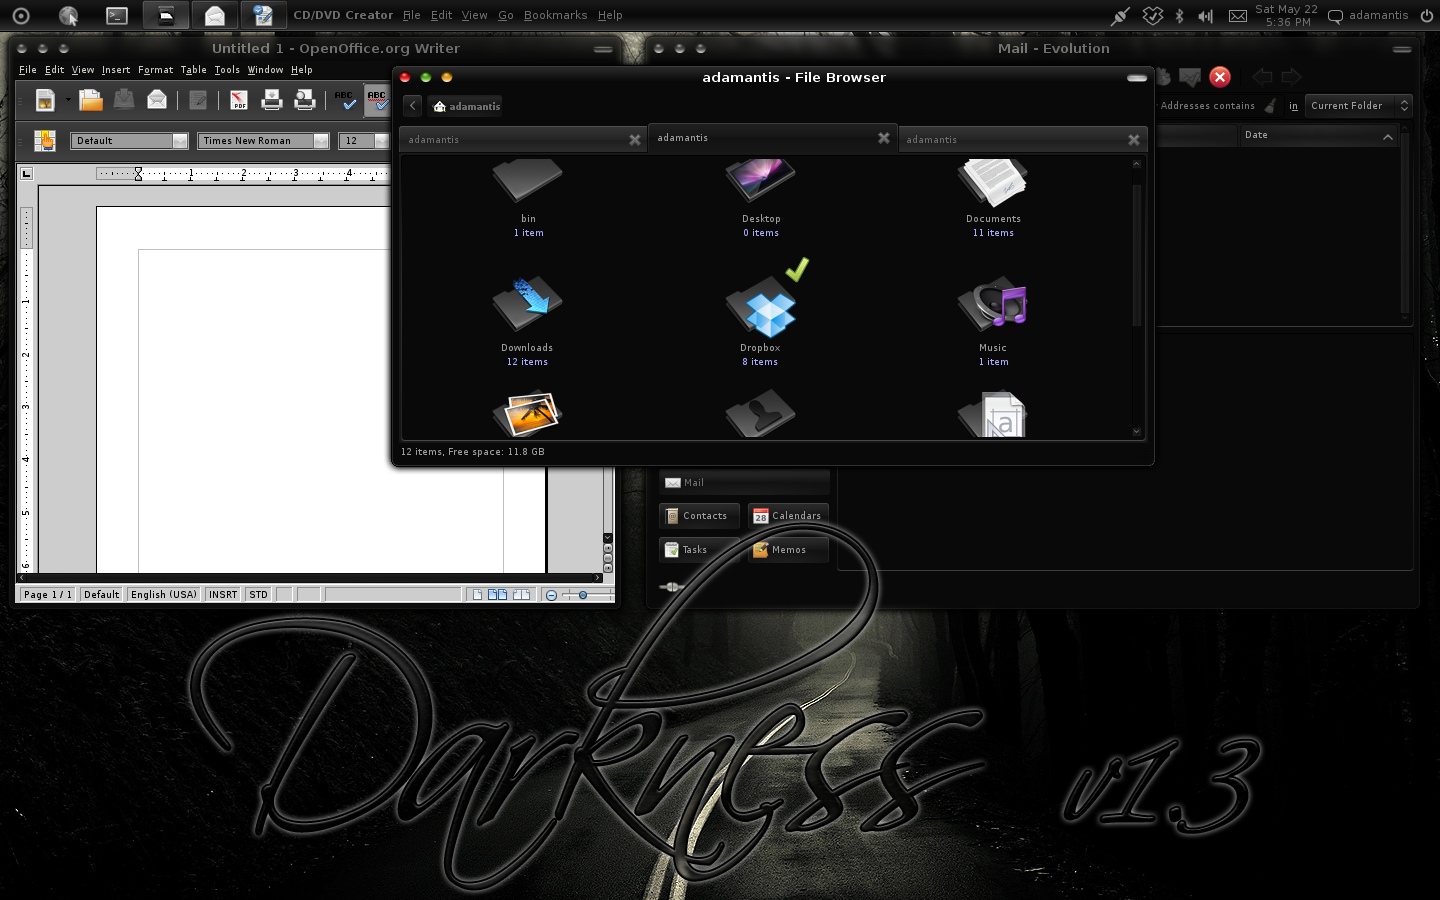Open the Desktop folder icon

pos(760,185)
